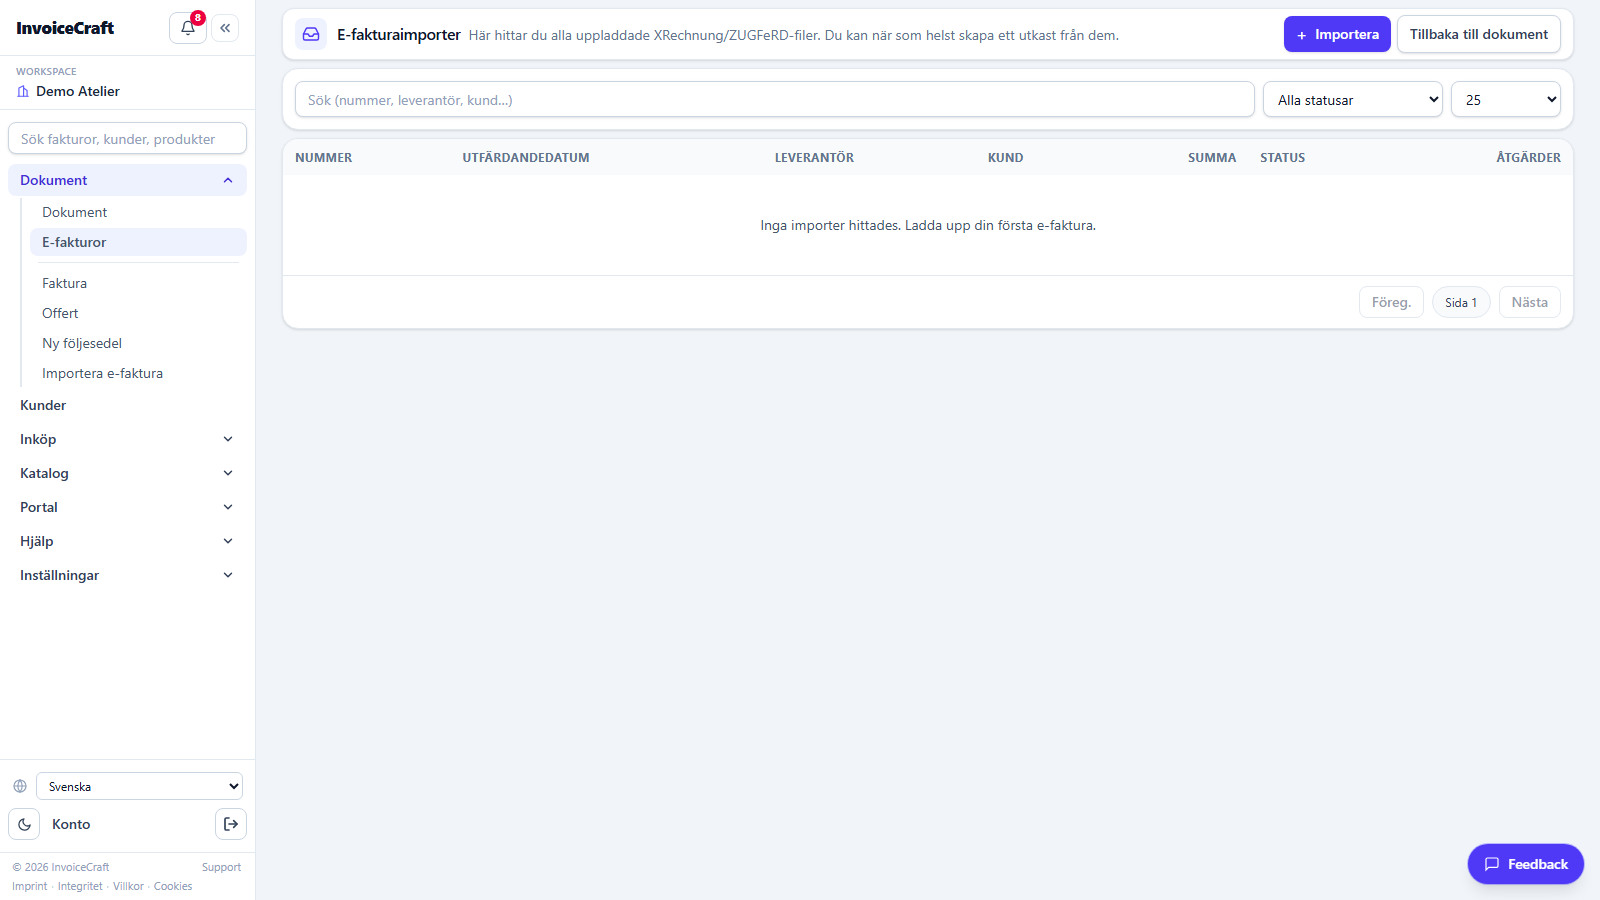The height and width of the screenshot is (900, 1600).
Task: Click the logout icon
Action: 231,824
